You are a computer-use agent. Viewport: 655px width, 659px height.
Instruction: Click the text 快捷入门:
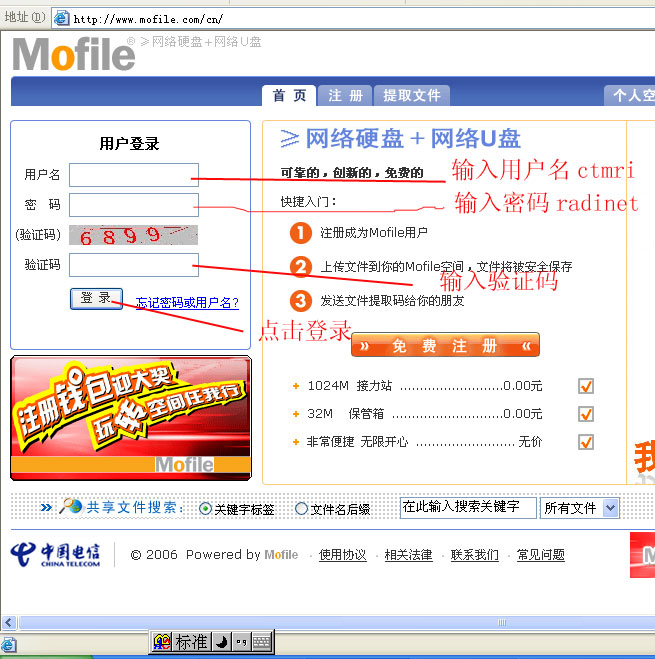coord(309,202)
